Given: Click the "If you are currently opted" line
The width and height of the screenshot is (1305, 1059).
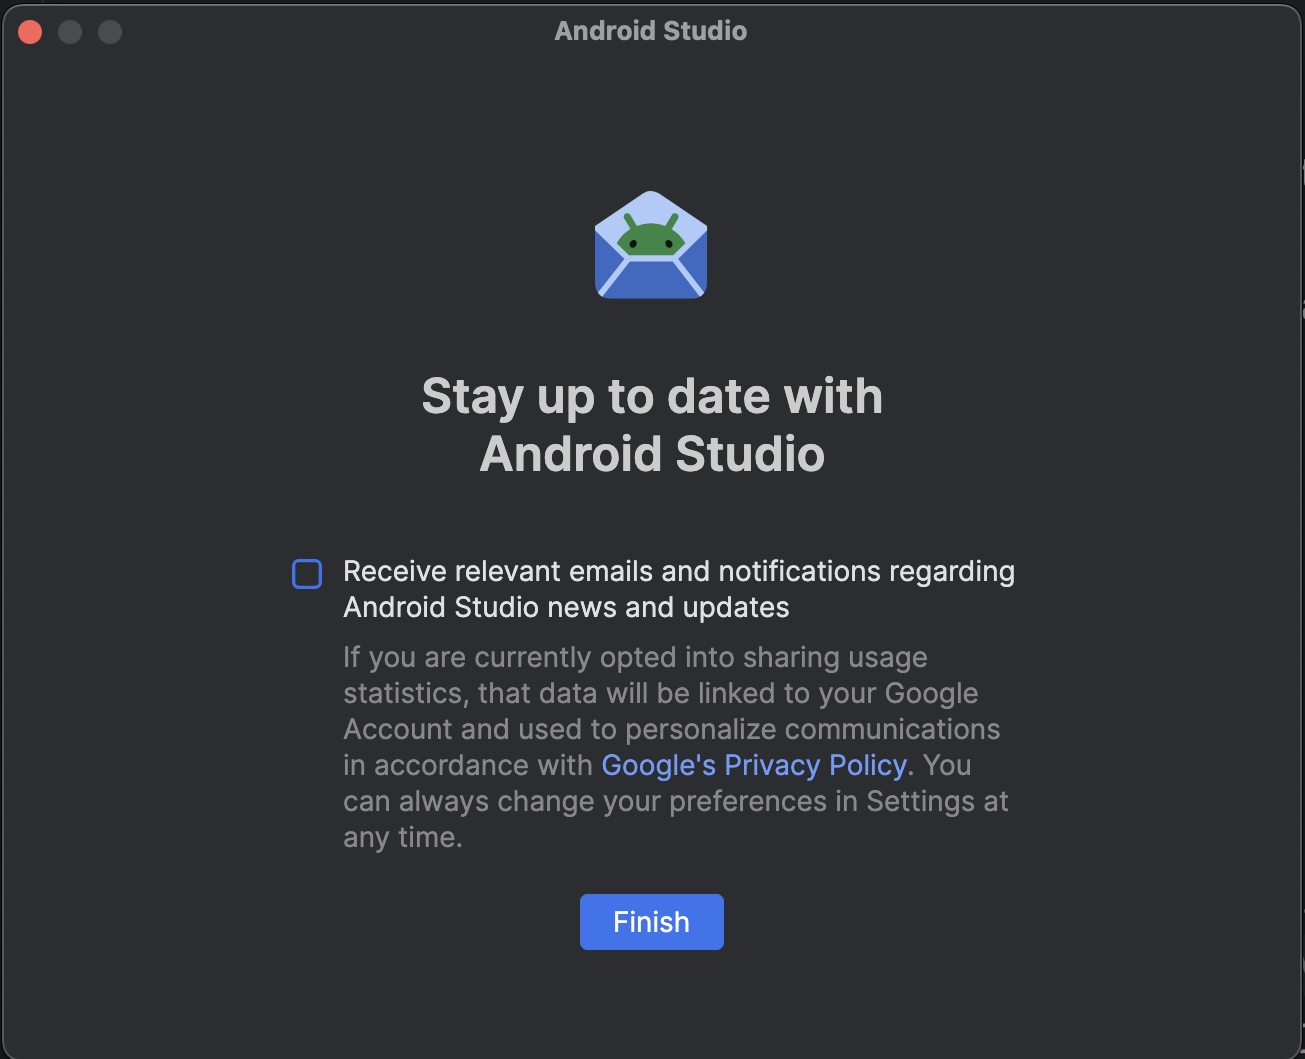Looking at the screenshot, I should pyautogui.click(x=635, y=657).
